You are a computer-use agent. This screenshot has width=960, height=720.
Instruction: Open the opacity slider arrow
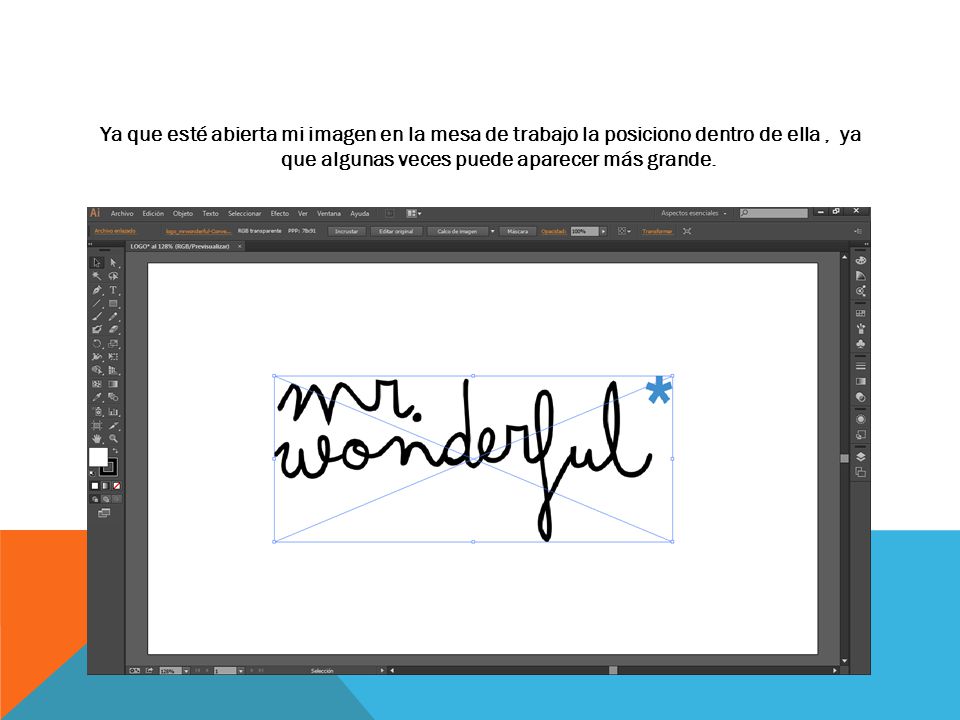(x=603, y=231)
